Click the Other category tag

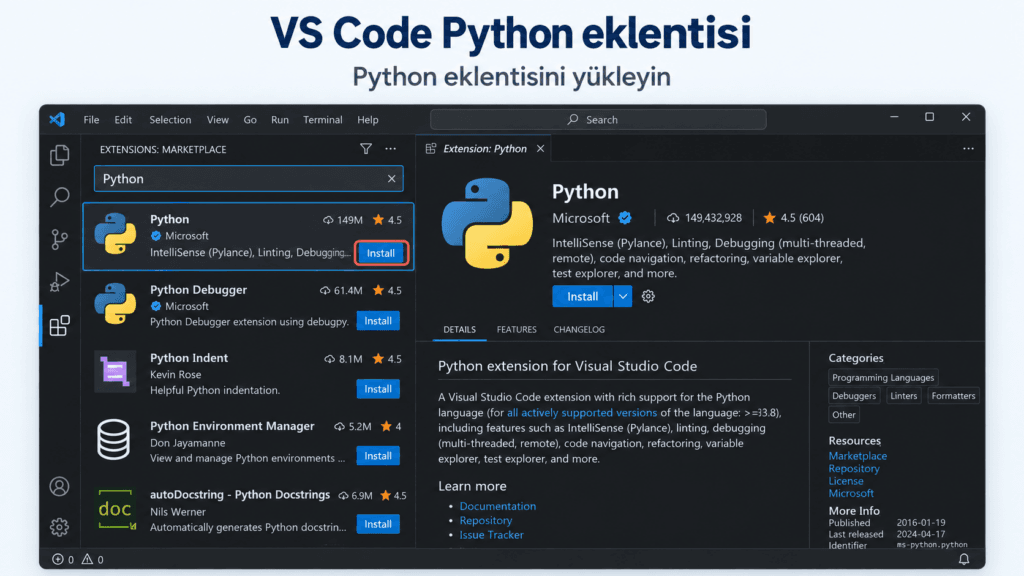[x=843, y=415]
